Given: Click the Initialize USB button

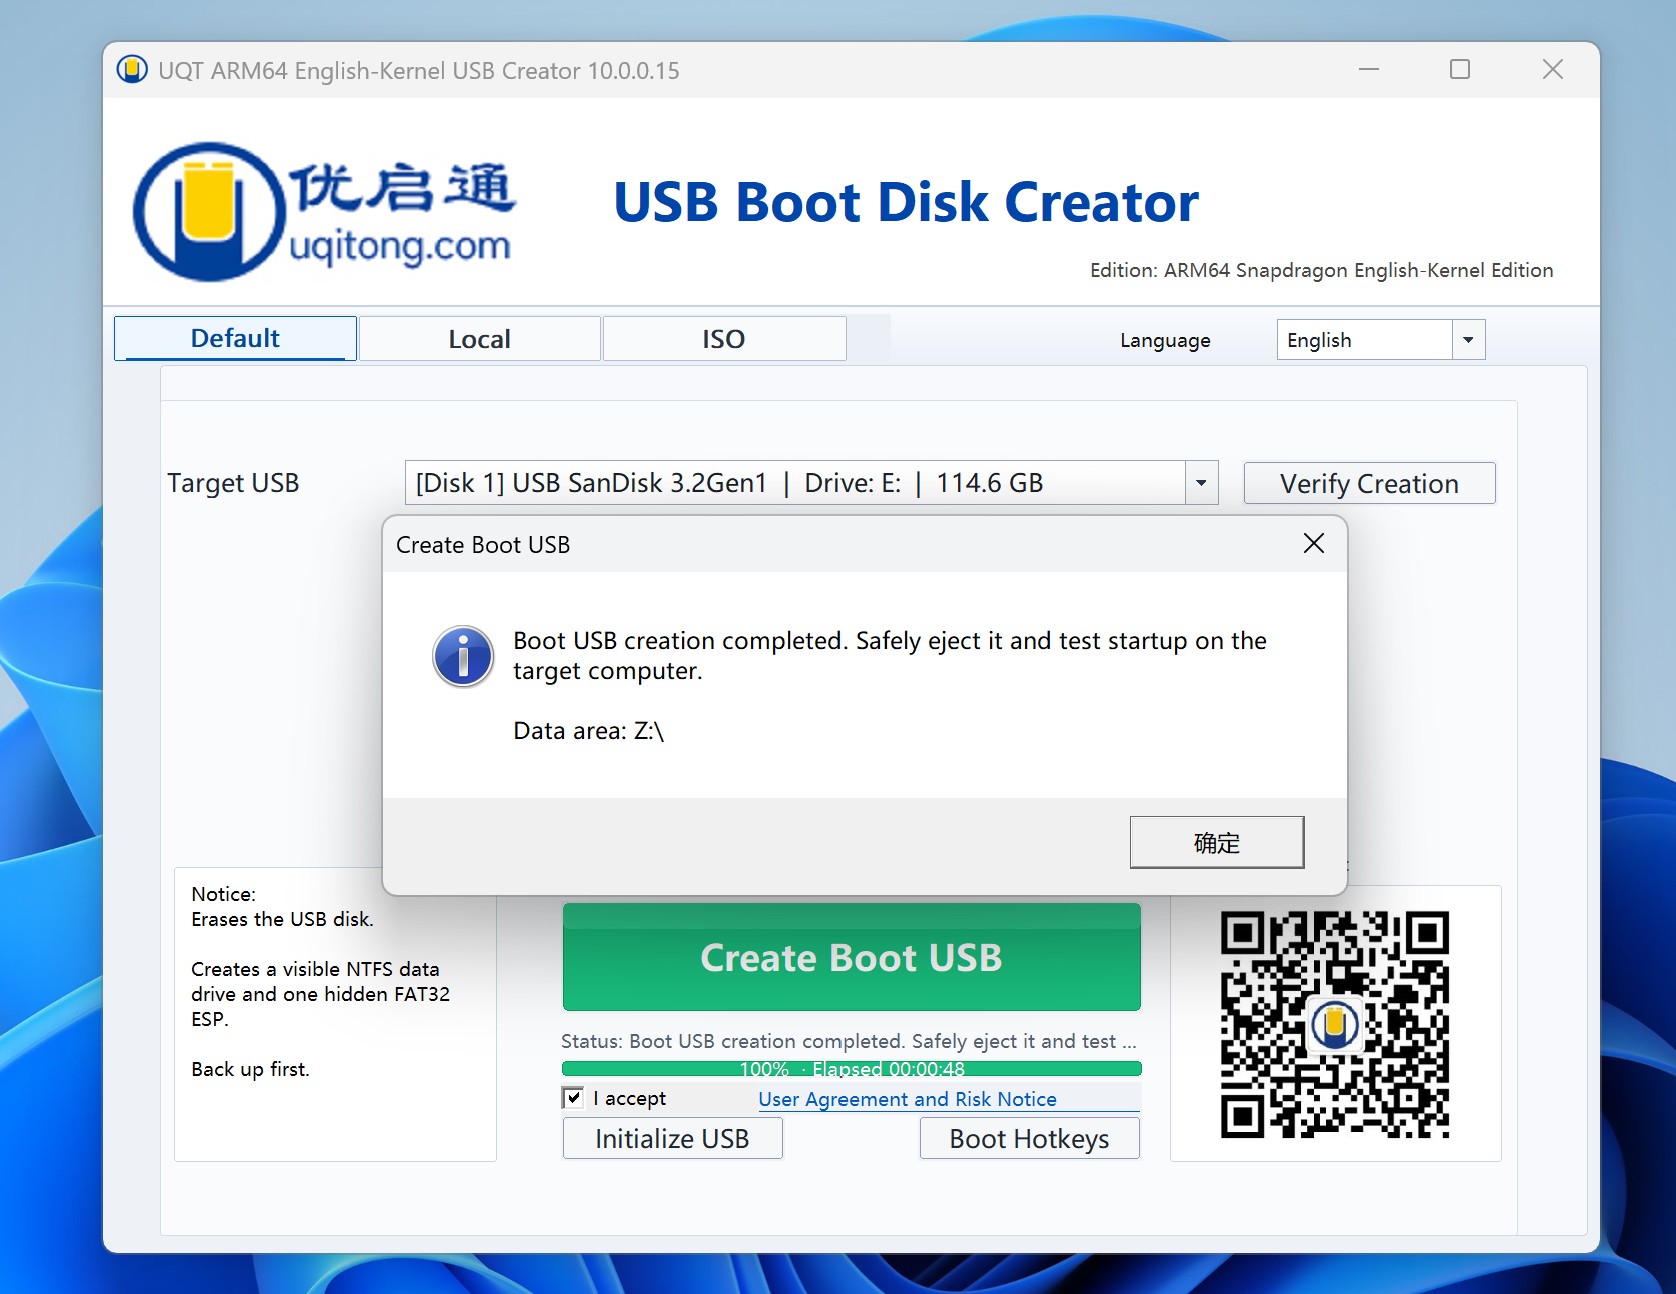Looking at the screenshot, I should (x=672, y=1139).
